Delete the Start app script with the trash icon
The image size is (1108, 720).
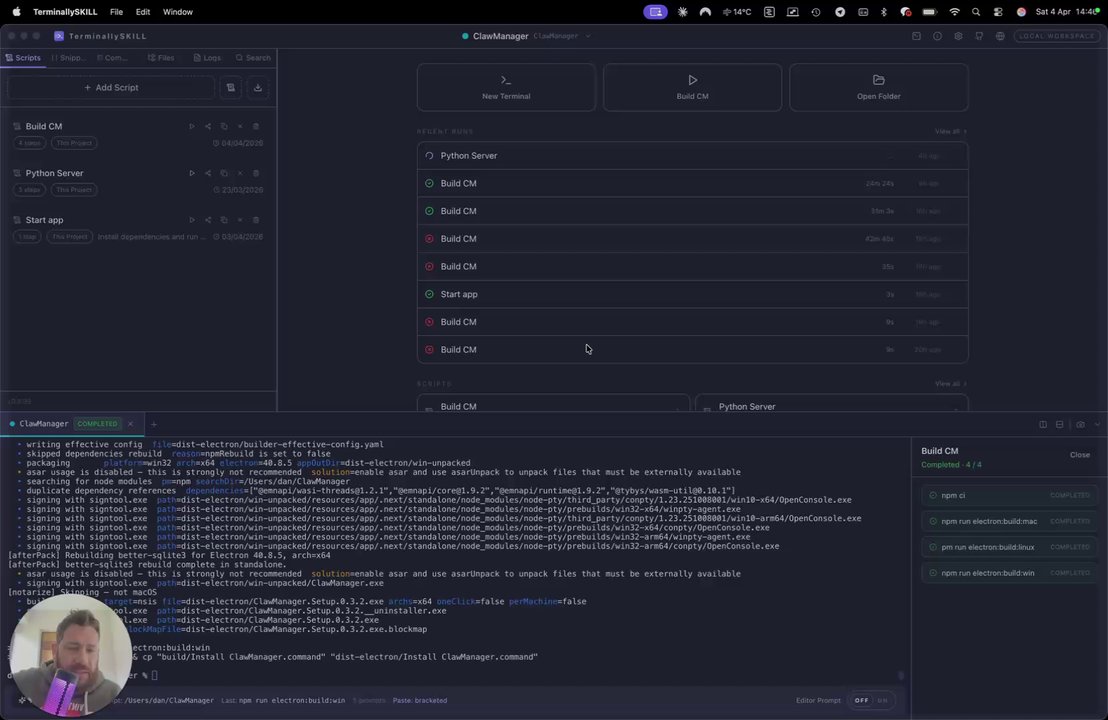click(x=256, y=220)
